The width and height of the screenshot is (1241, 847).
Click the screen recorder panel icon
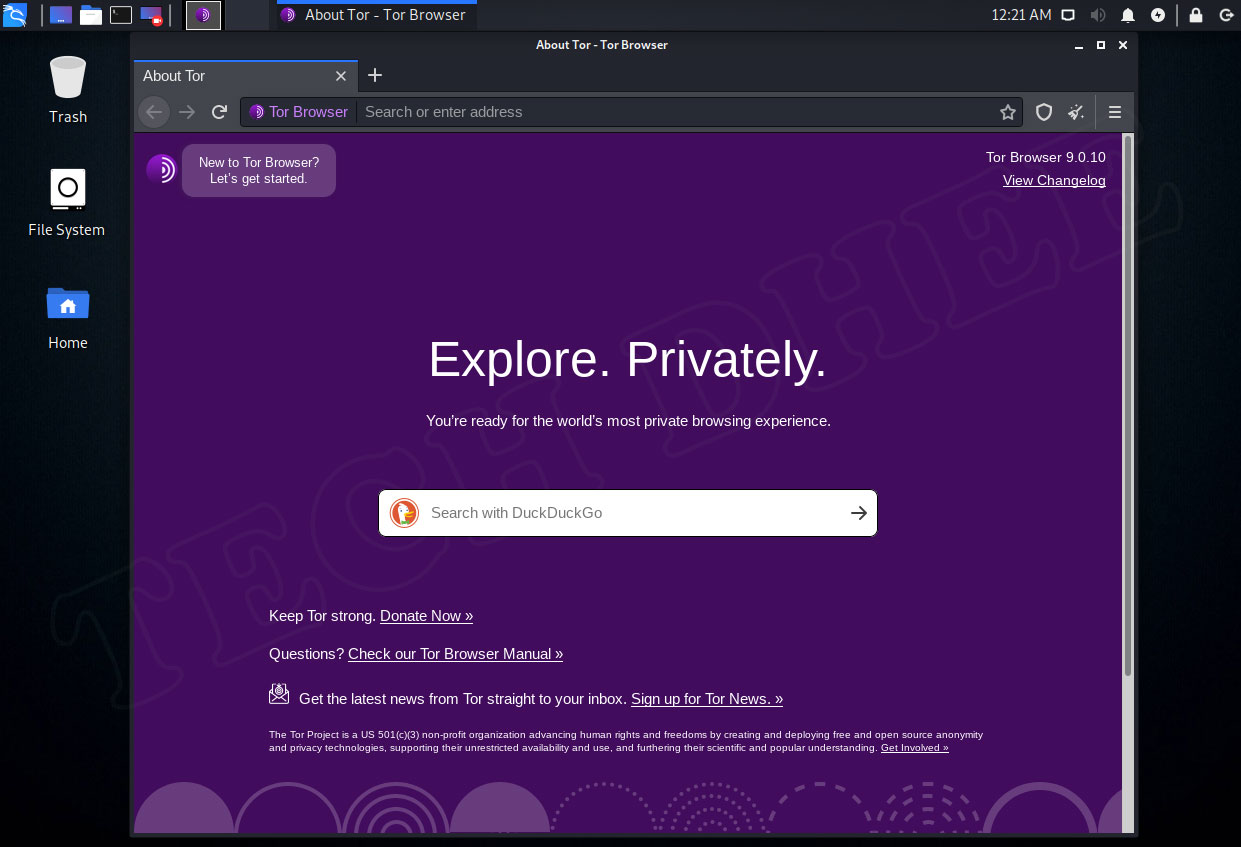(151, 15)
